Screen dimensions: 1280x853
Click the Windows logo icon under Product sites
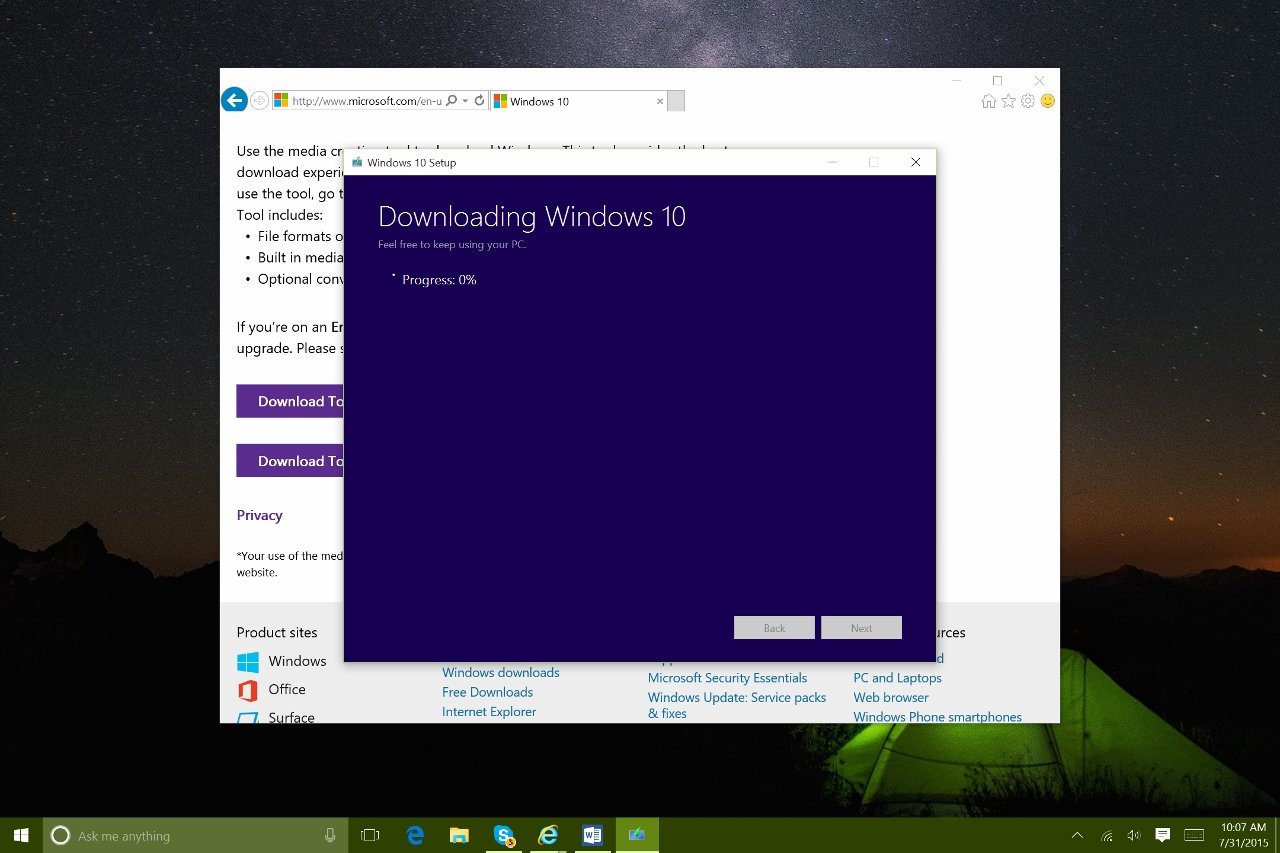(248, 662)
